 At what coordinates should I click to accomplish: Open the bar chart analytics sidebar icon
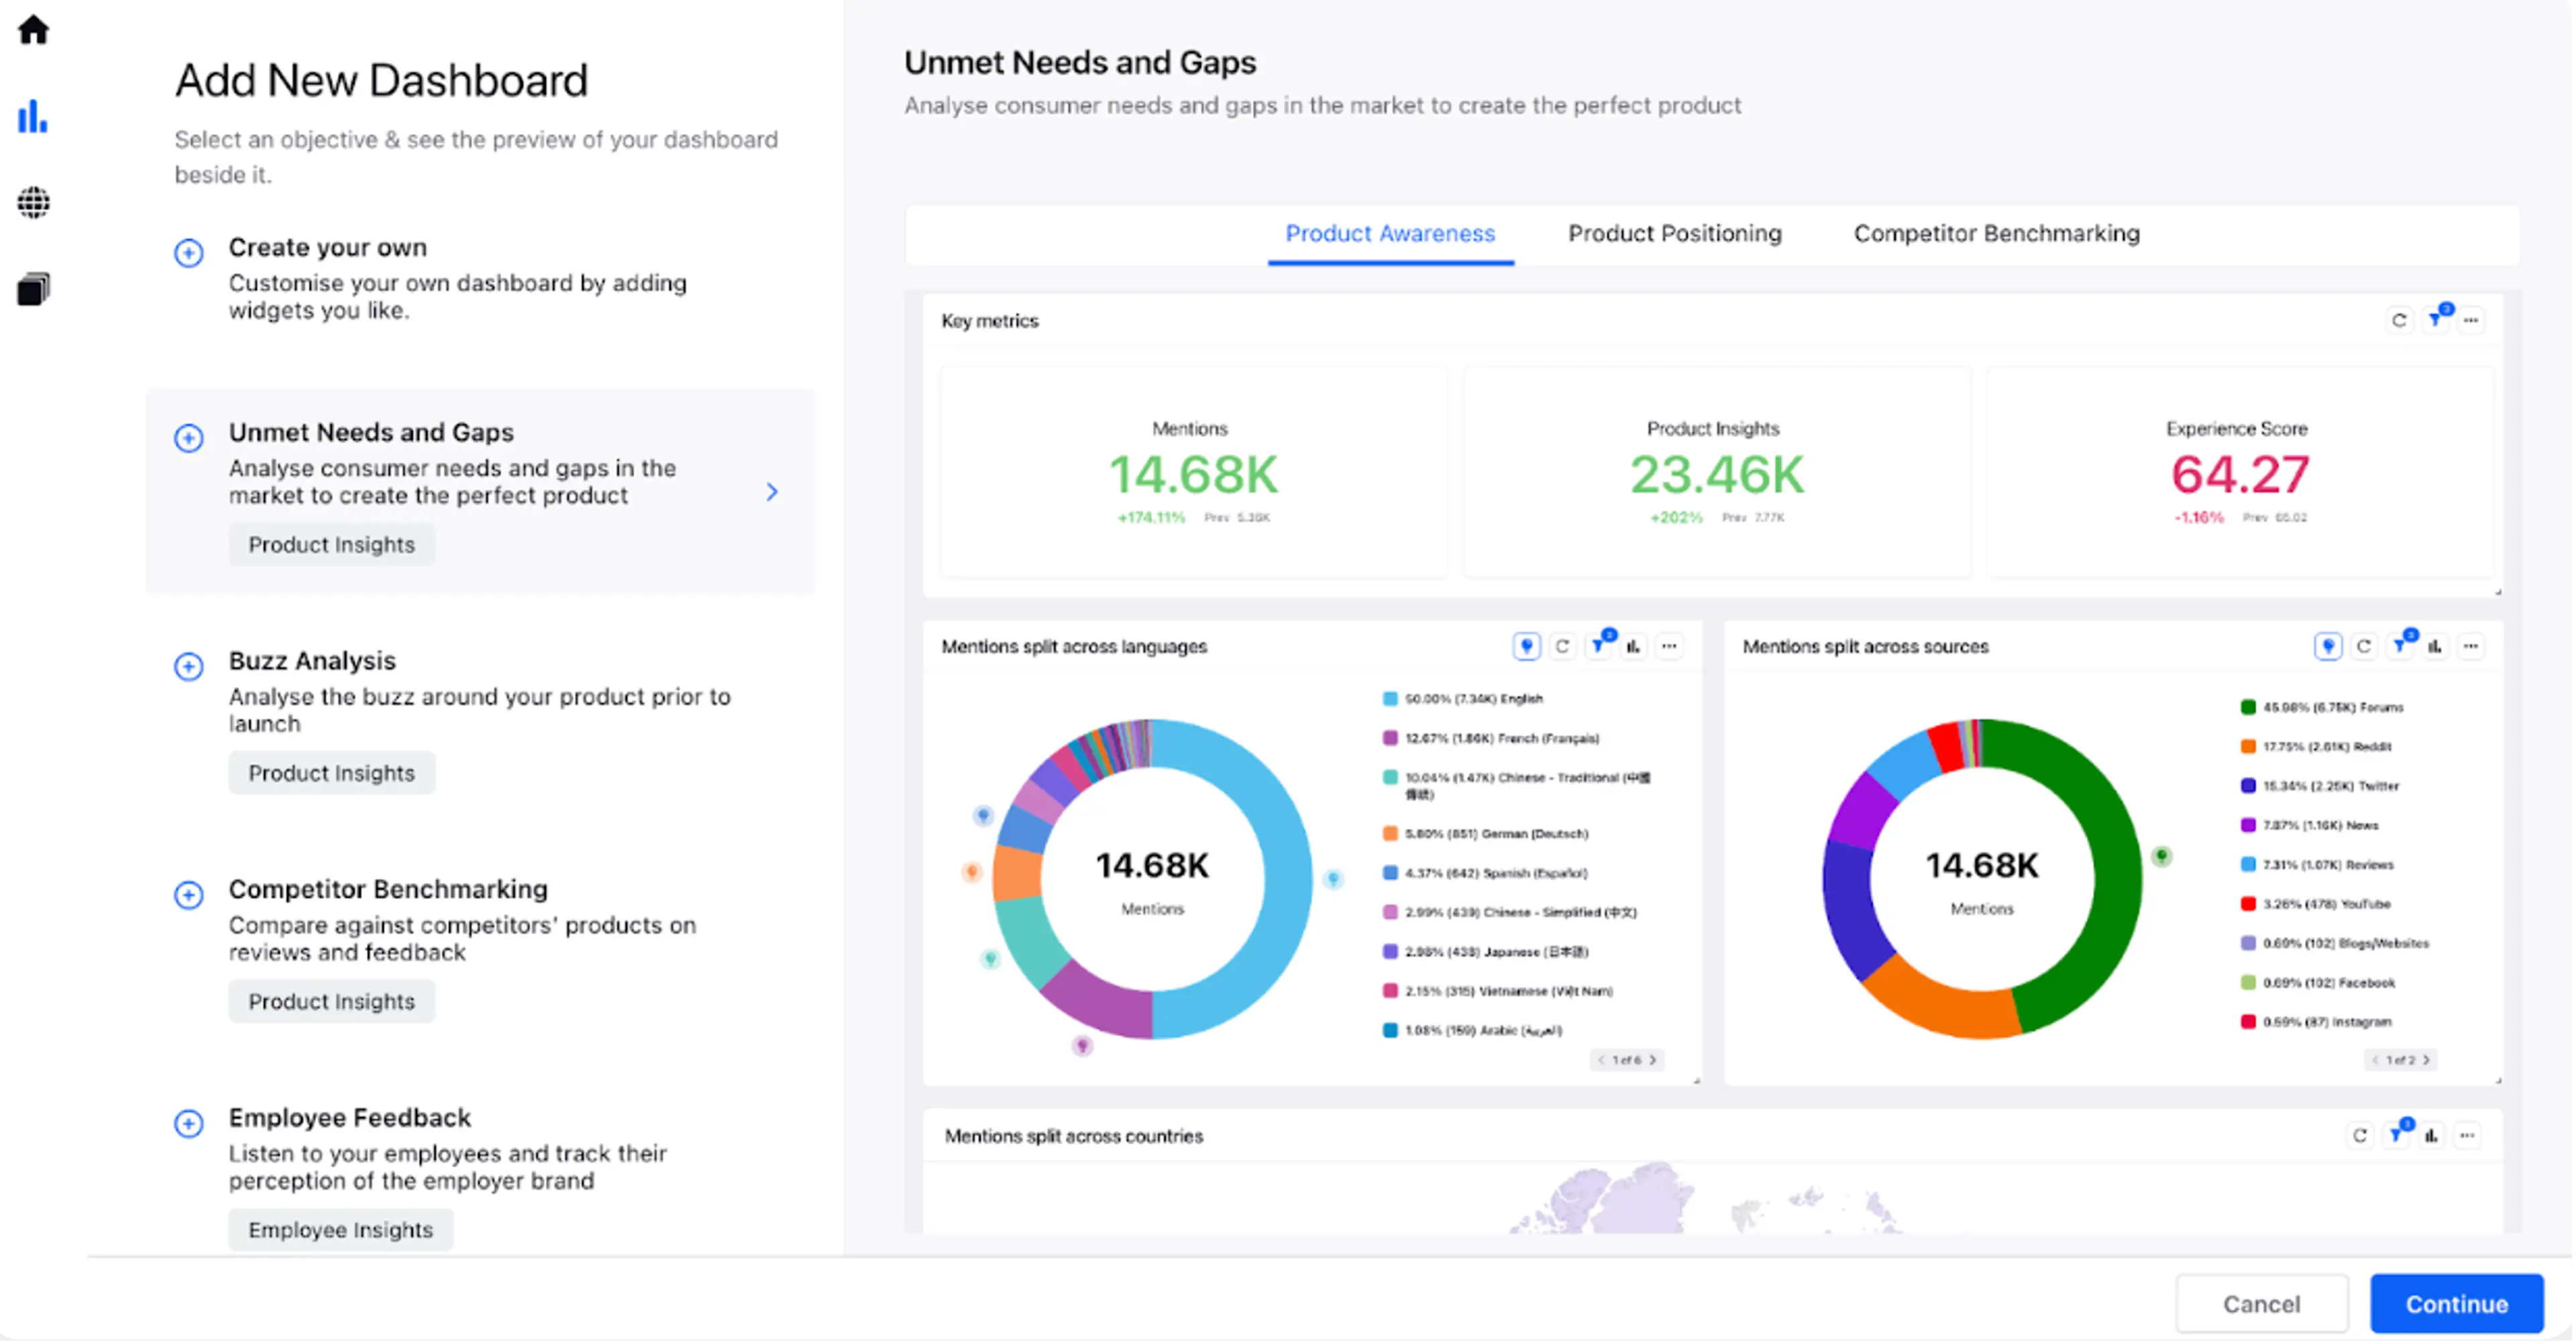[x=33, y=116]
